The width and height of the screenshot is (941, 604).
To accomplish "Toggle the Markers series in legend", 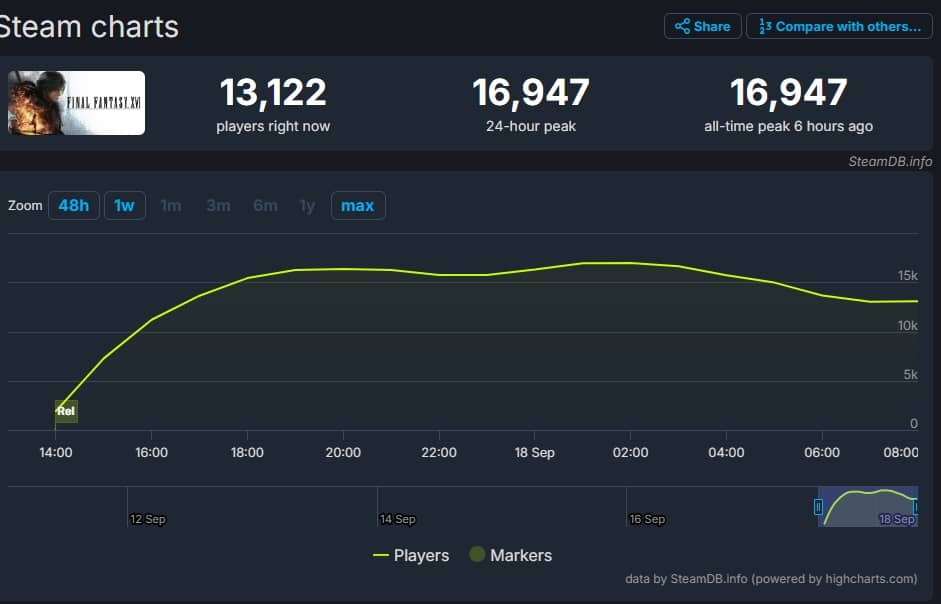I will coord(510,555).
